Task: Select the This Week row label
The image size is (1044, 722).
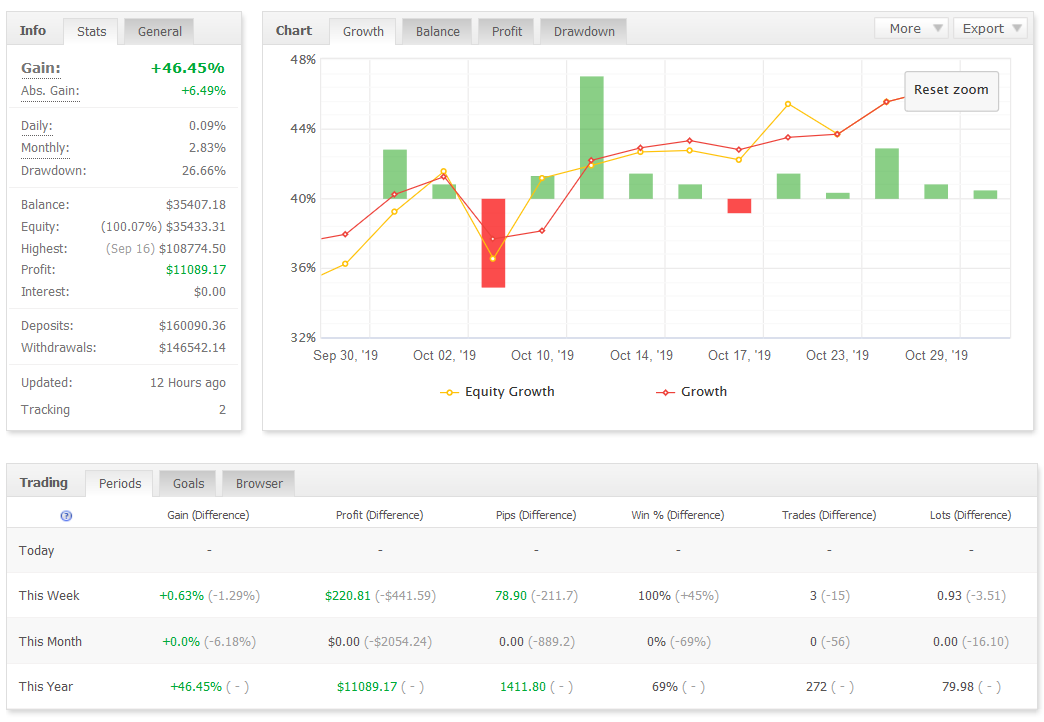Action: coord(49,595)
